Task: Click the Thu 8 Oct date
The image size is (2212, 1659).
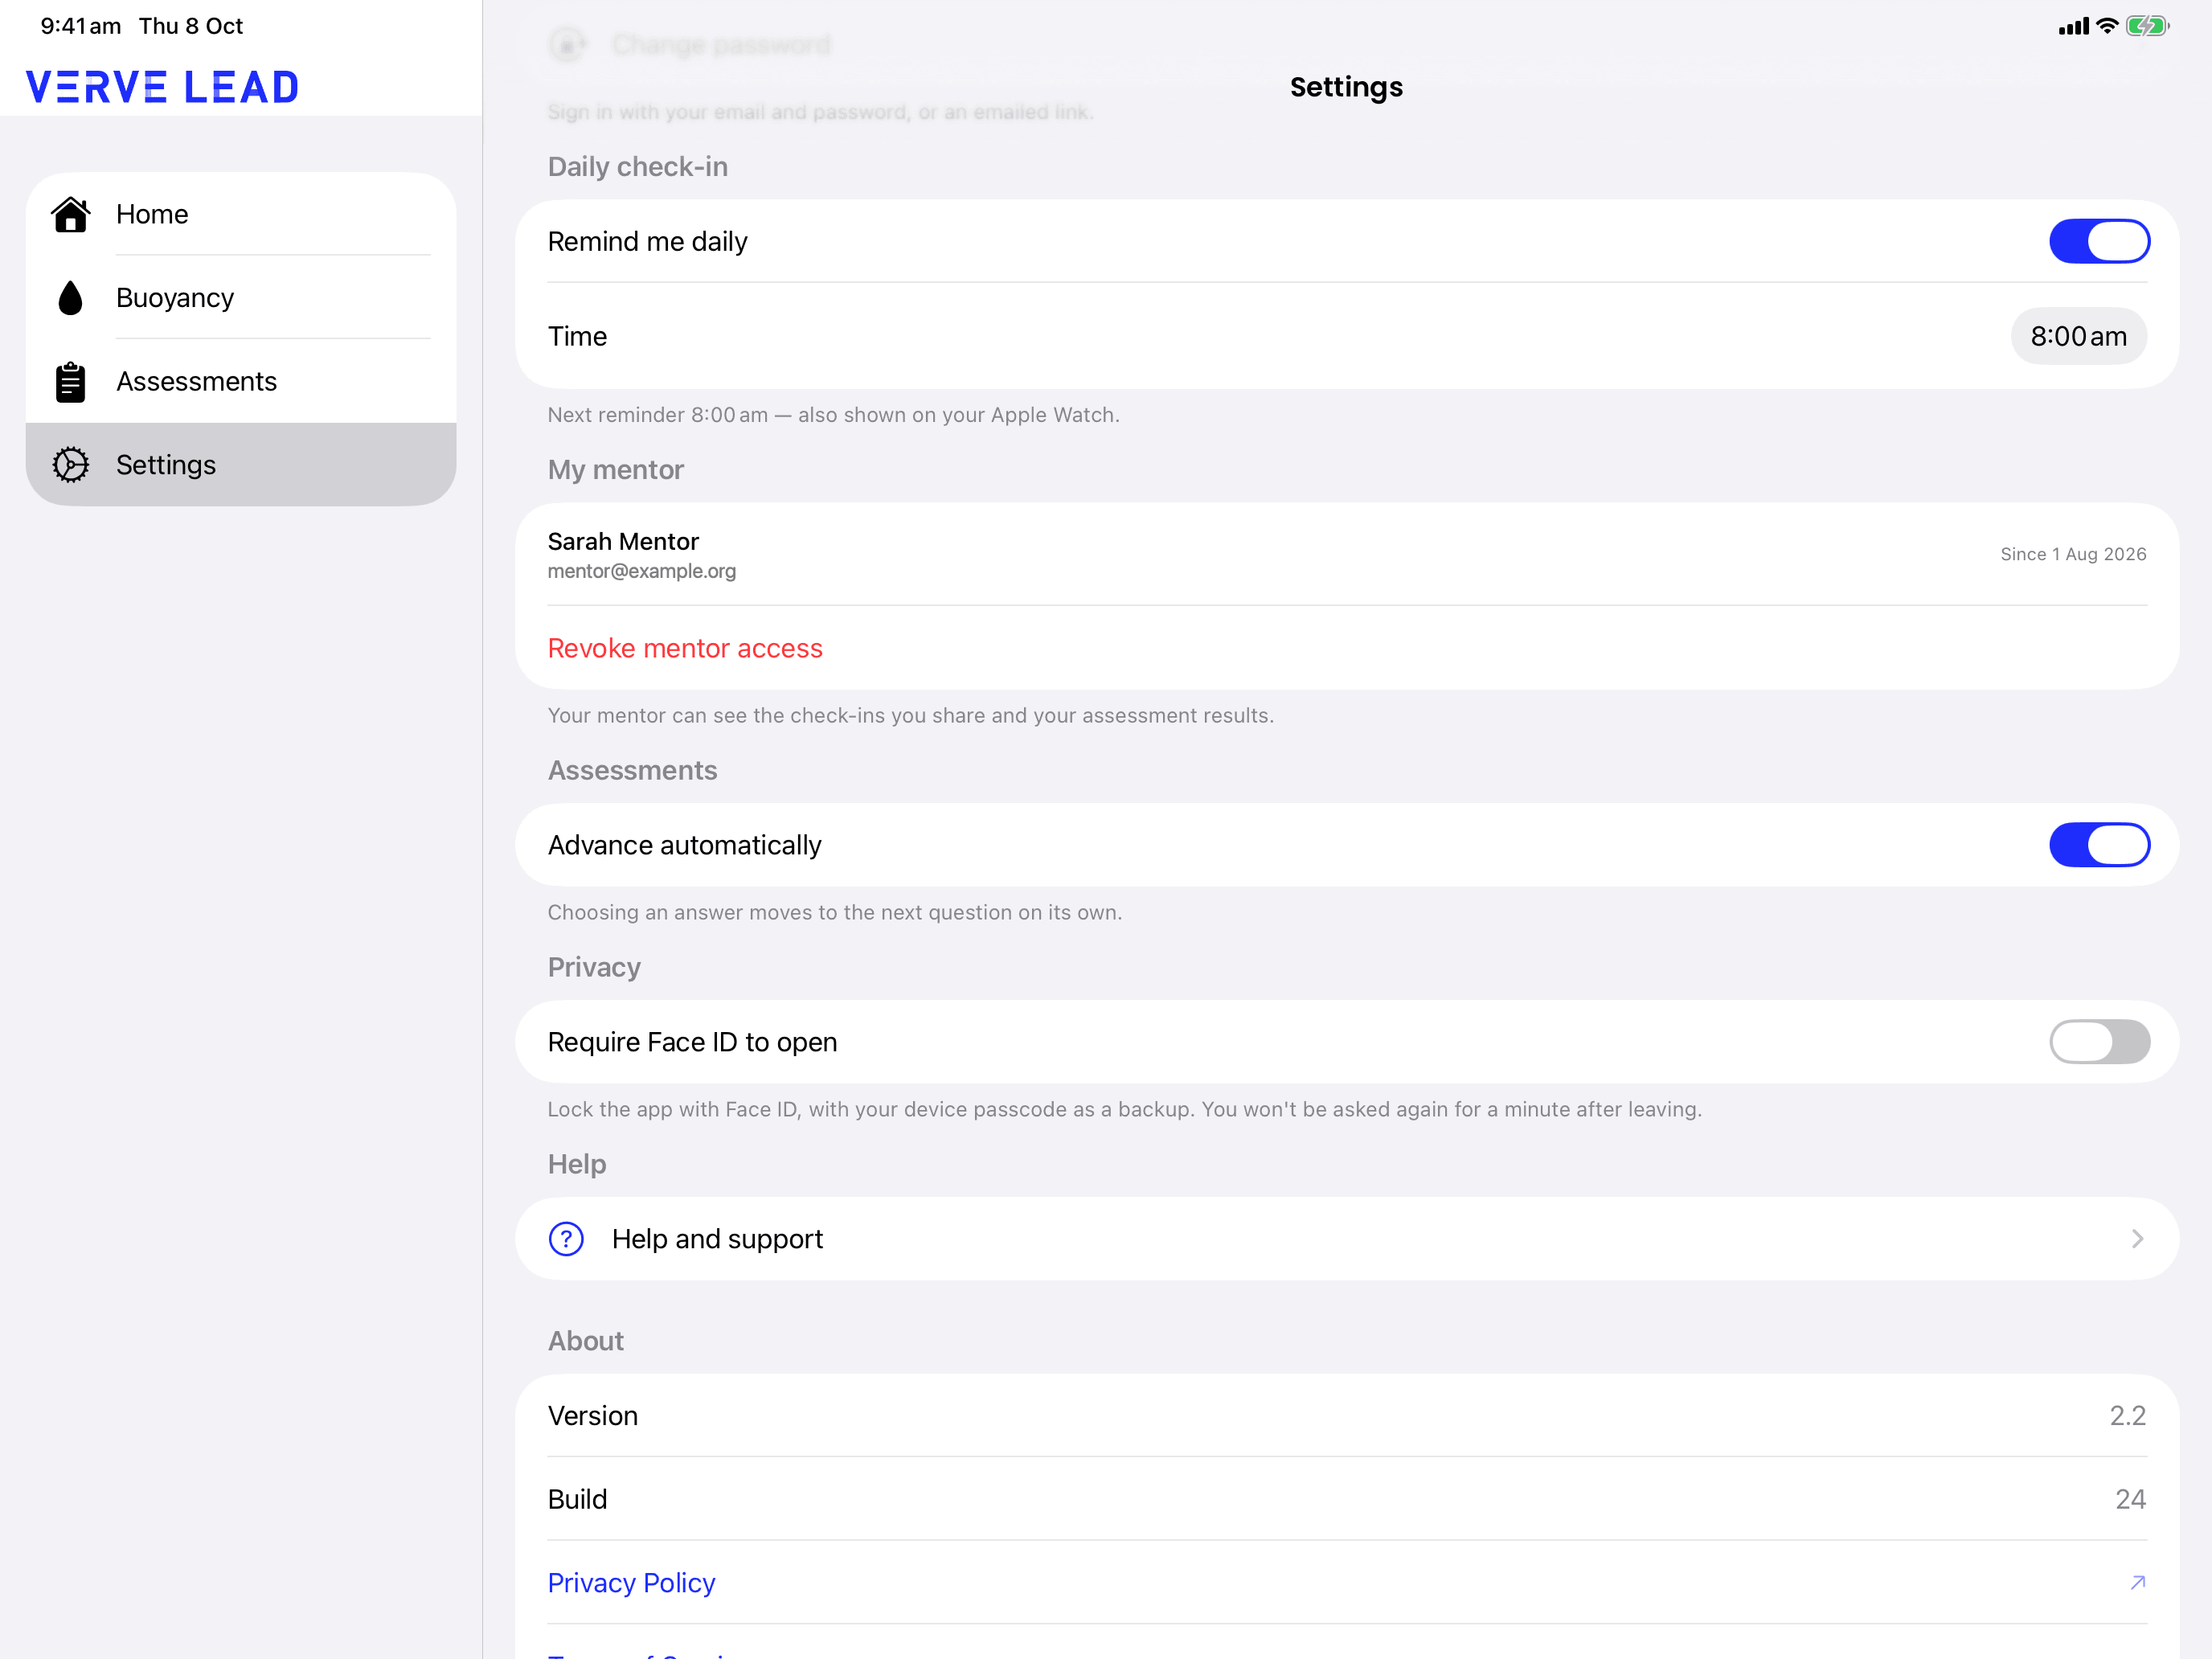Action: (191, 26)
